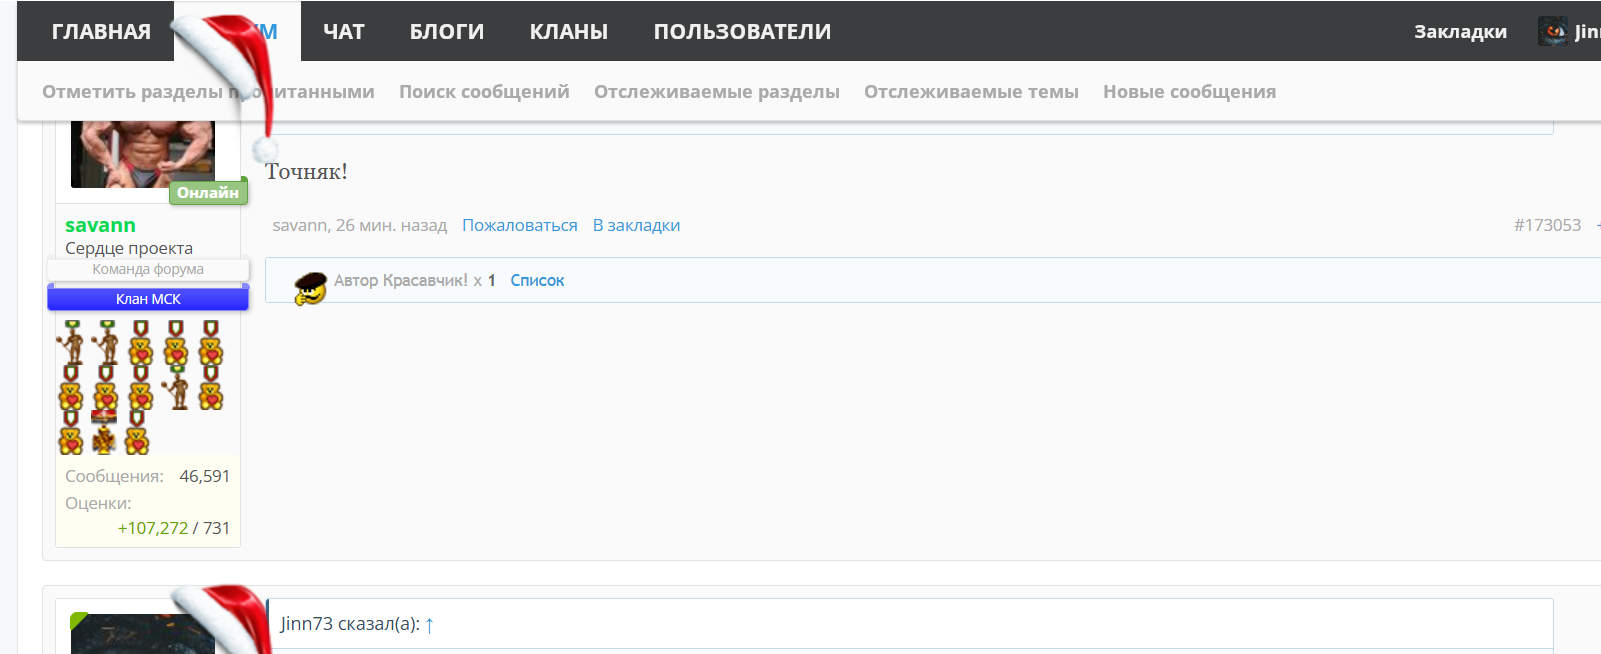Click the first bronze statue medal in the top row
Image resolution: width=1601 pixels, height=654 pixels.
click(x=71, y=343)
